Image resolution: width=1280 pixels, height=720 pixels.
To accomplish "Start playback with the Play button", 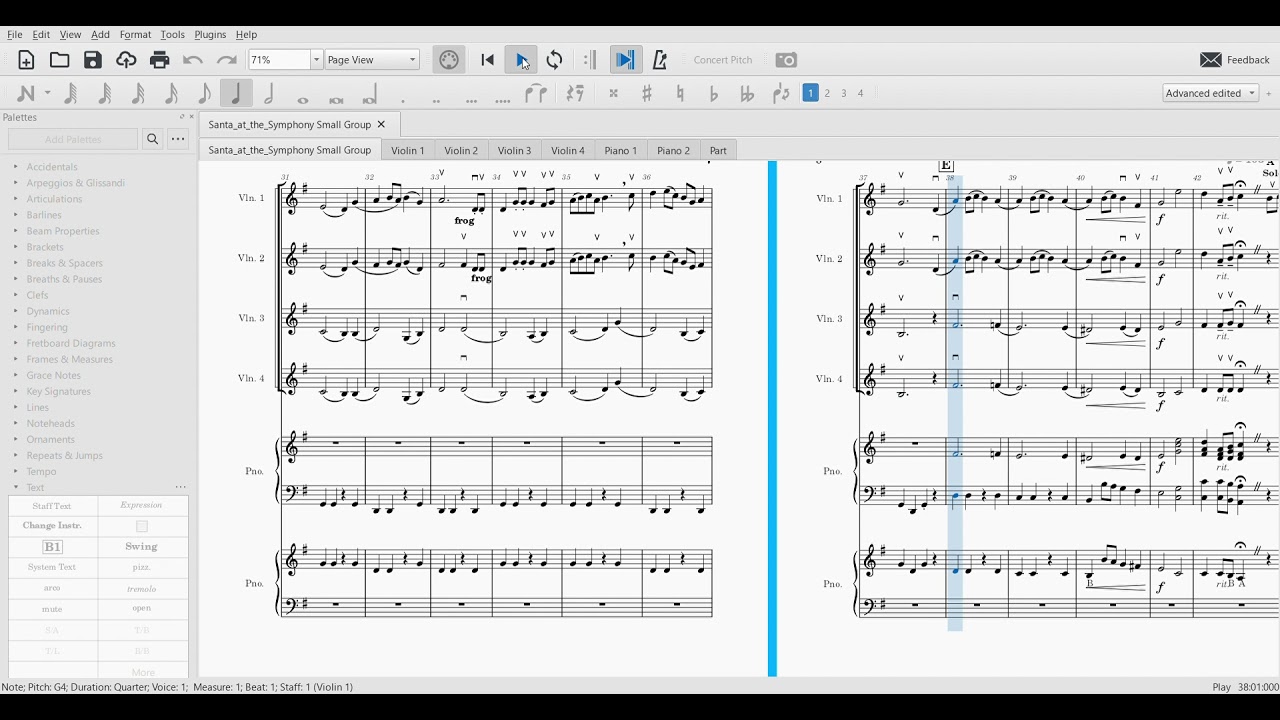I will (x=521, y=60).
